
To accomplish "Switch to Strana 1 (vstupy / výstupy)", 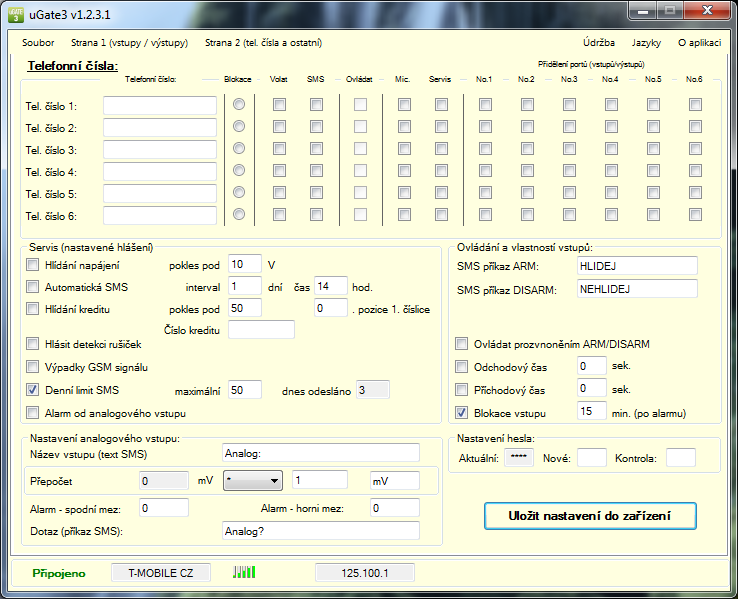I will (x=129, y=43).
